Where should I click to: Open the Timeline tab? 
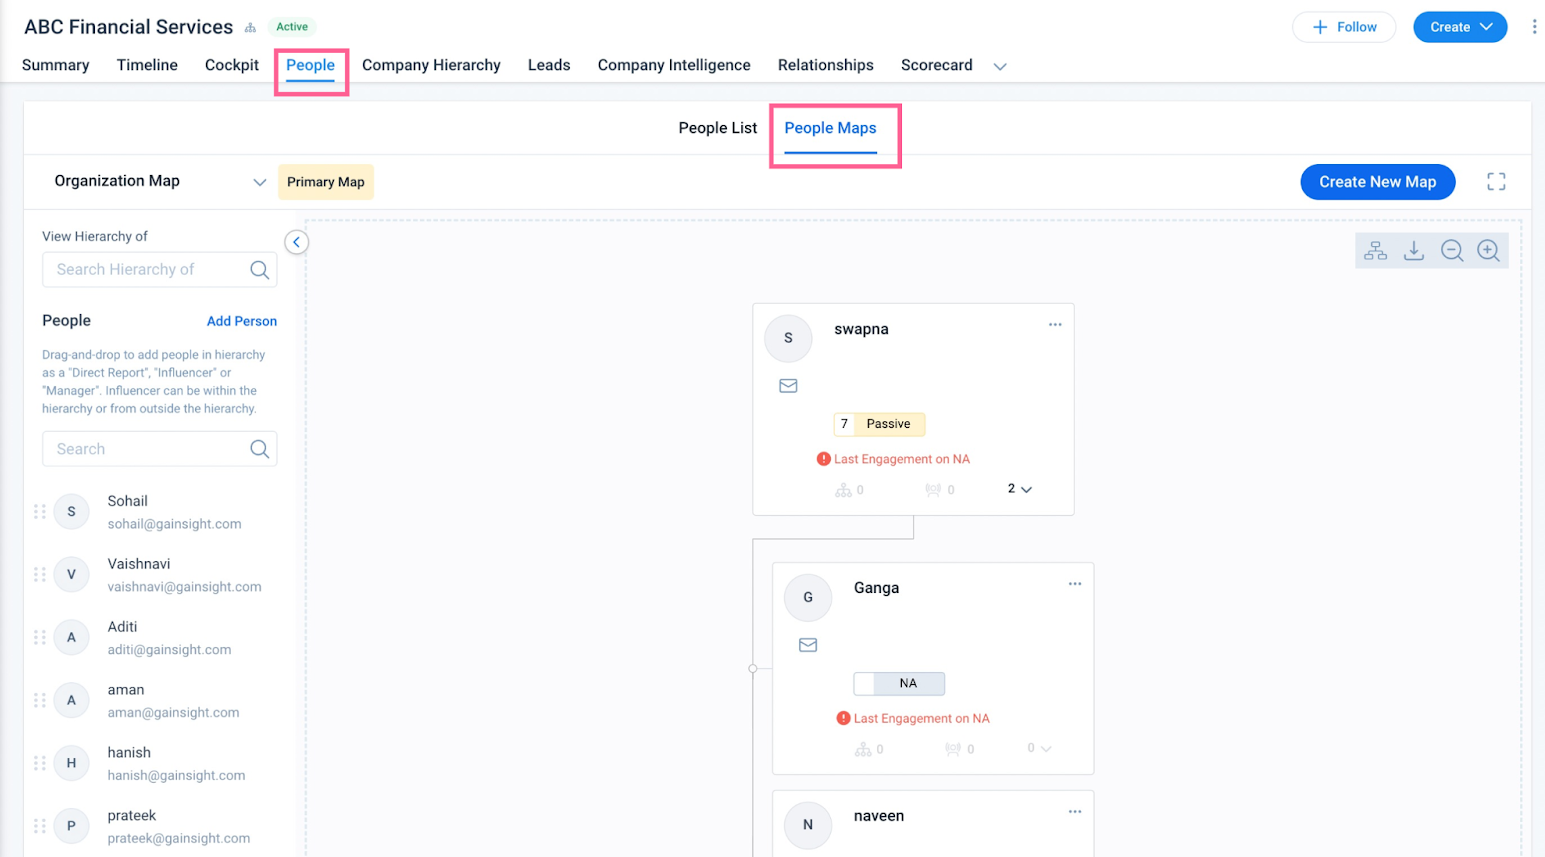pyautogui.click(x=147, y=65)
